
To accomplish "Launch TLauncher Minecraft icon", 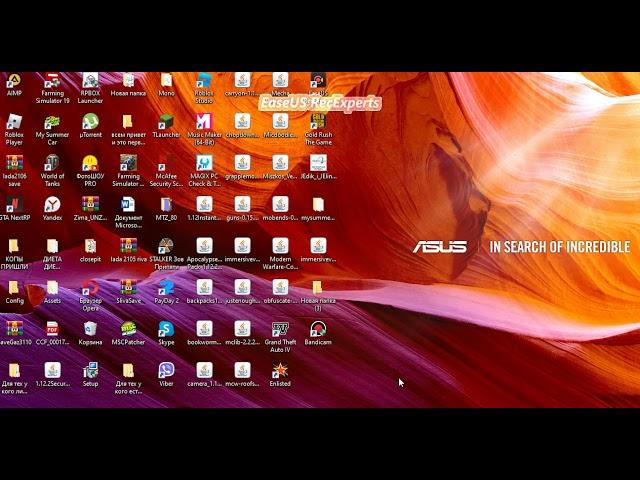I will tap(166, 126).
